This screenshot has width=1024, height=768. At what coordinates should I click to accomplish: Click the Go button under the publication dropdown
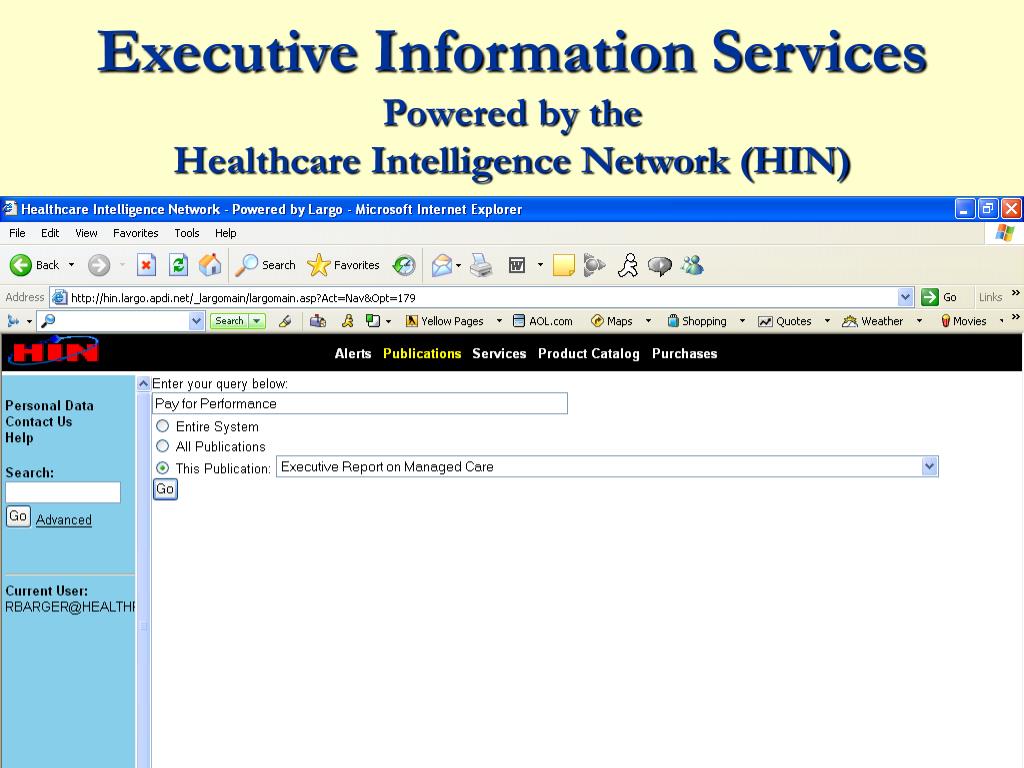coord(165,489)
